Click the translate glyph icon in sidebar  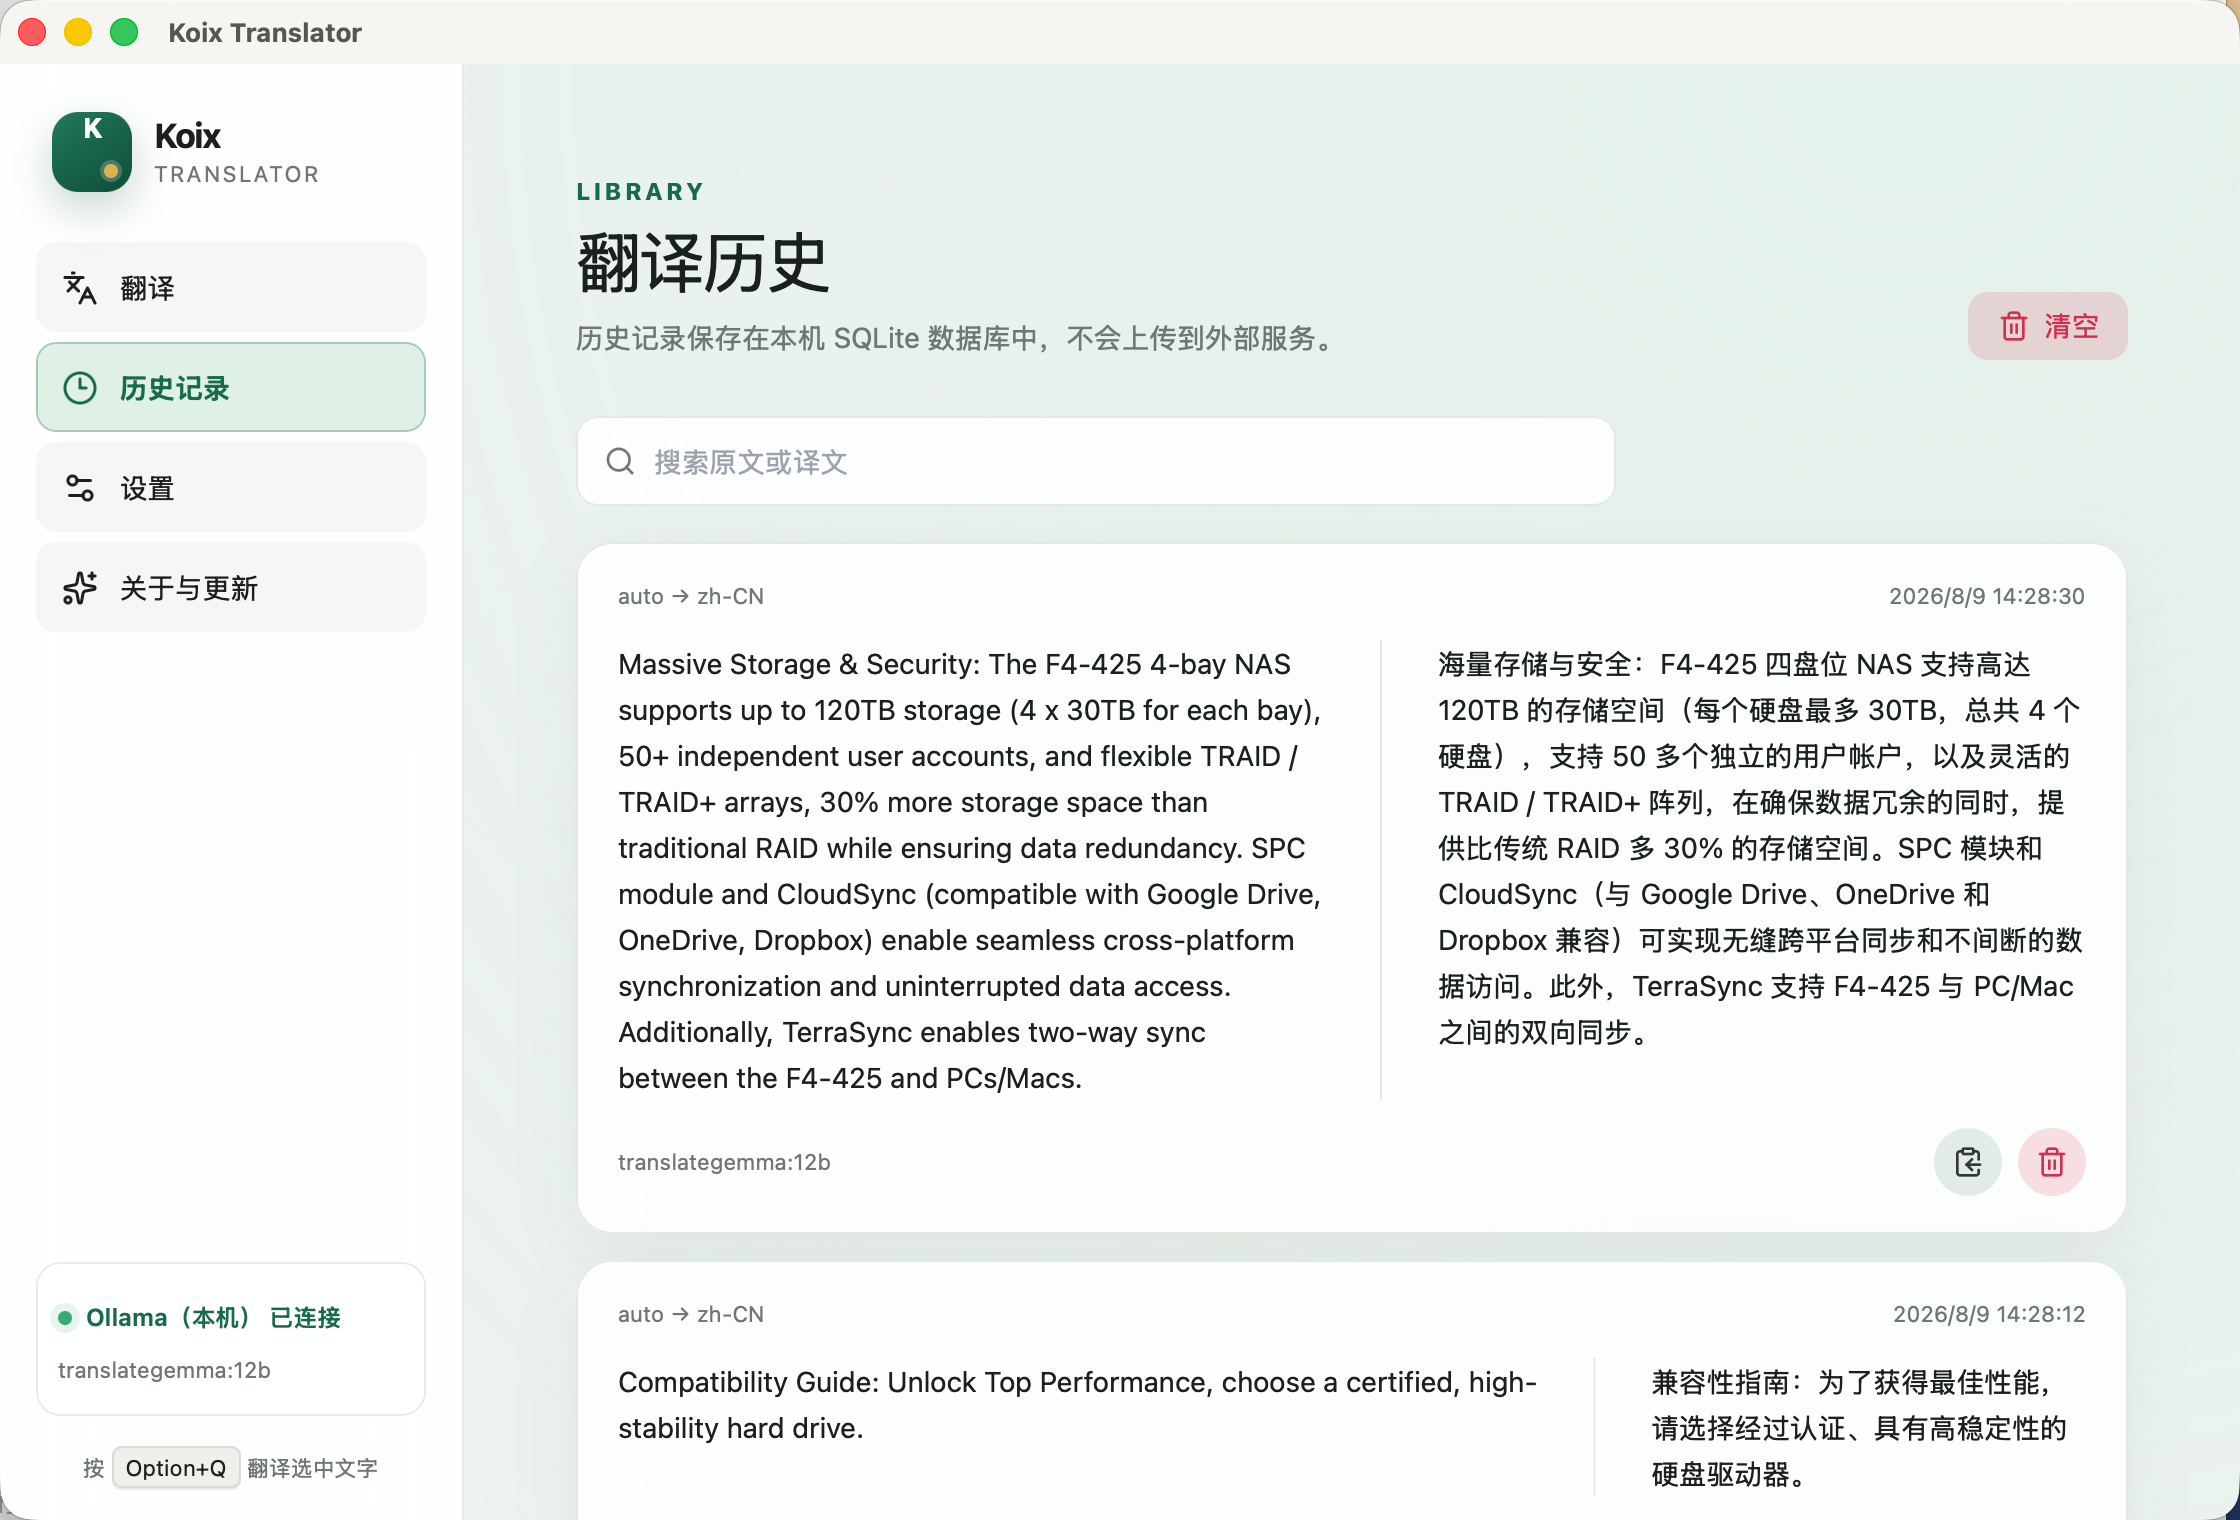click(80, 288)
